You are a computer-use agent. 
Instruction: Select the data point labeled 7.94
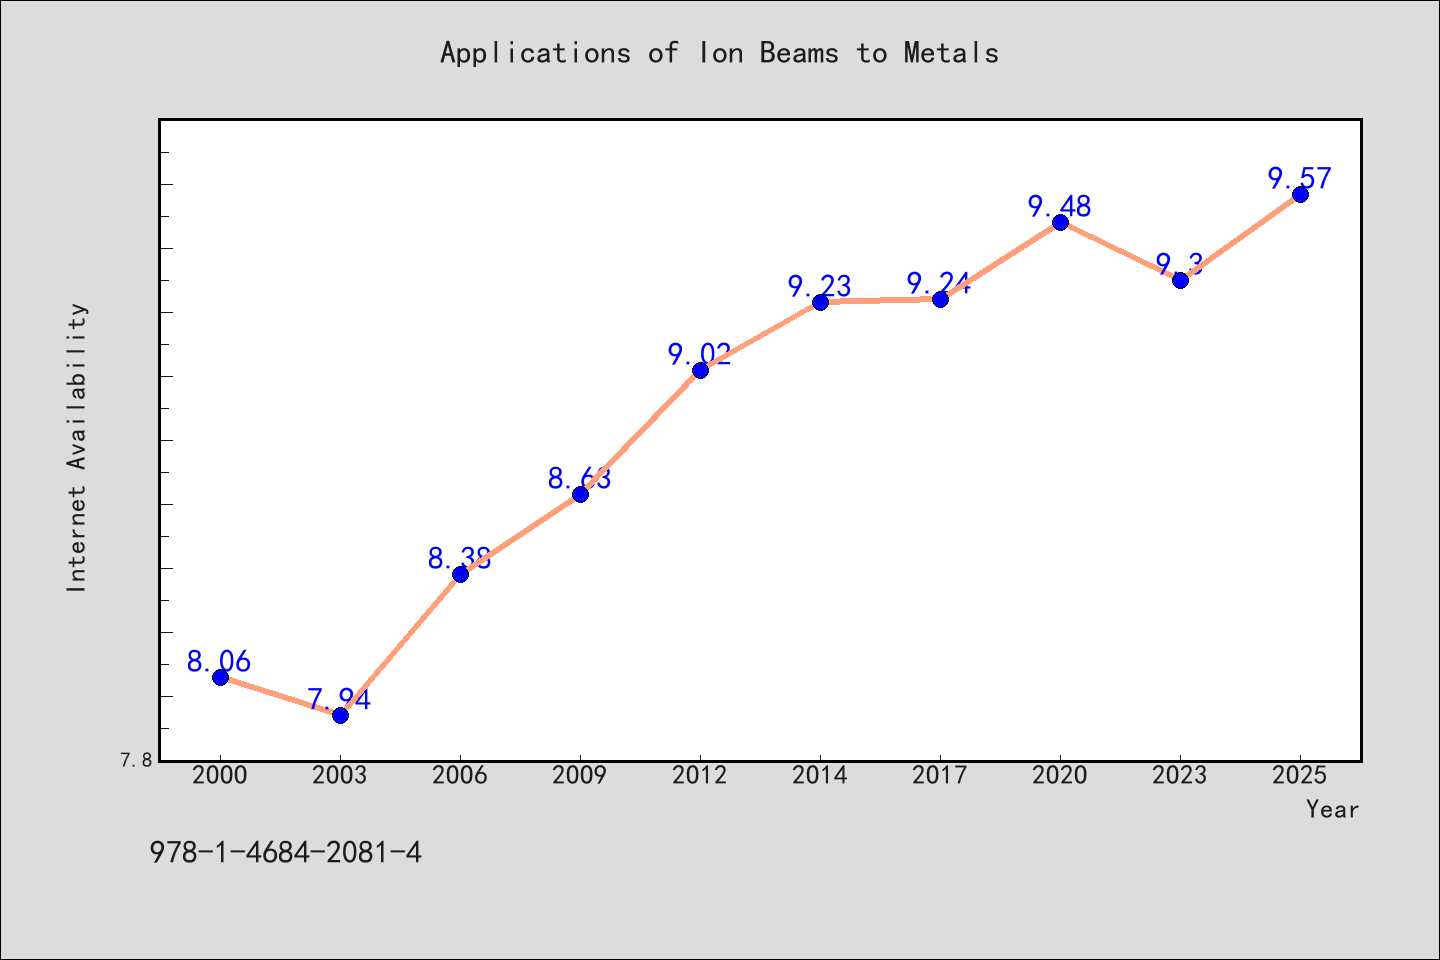pos(340,715)
